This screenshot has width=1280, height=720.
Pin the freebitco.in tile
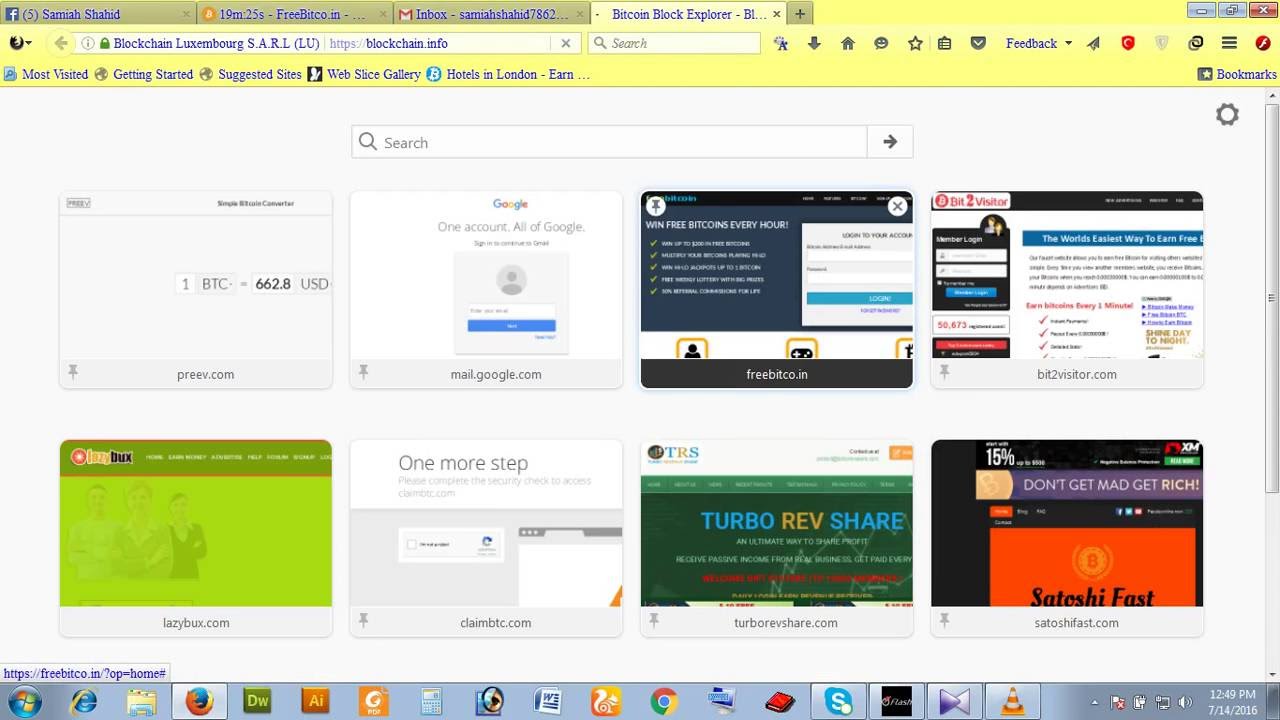(655, 206)
